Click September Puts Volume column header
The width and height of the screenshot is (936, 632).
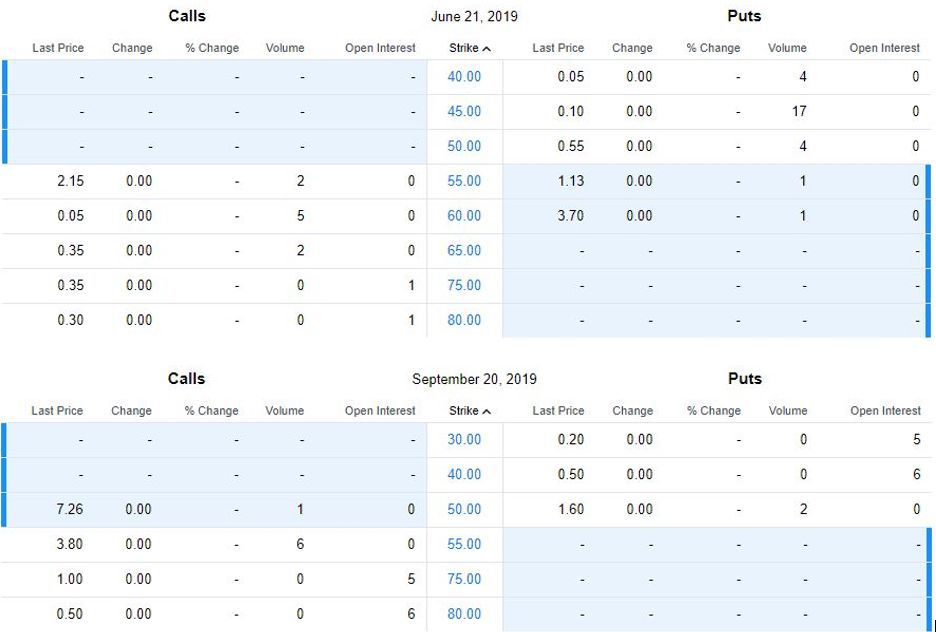[788, 411]
